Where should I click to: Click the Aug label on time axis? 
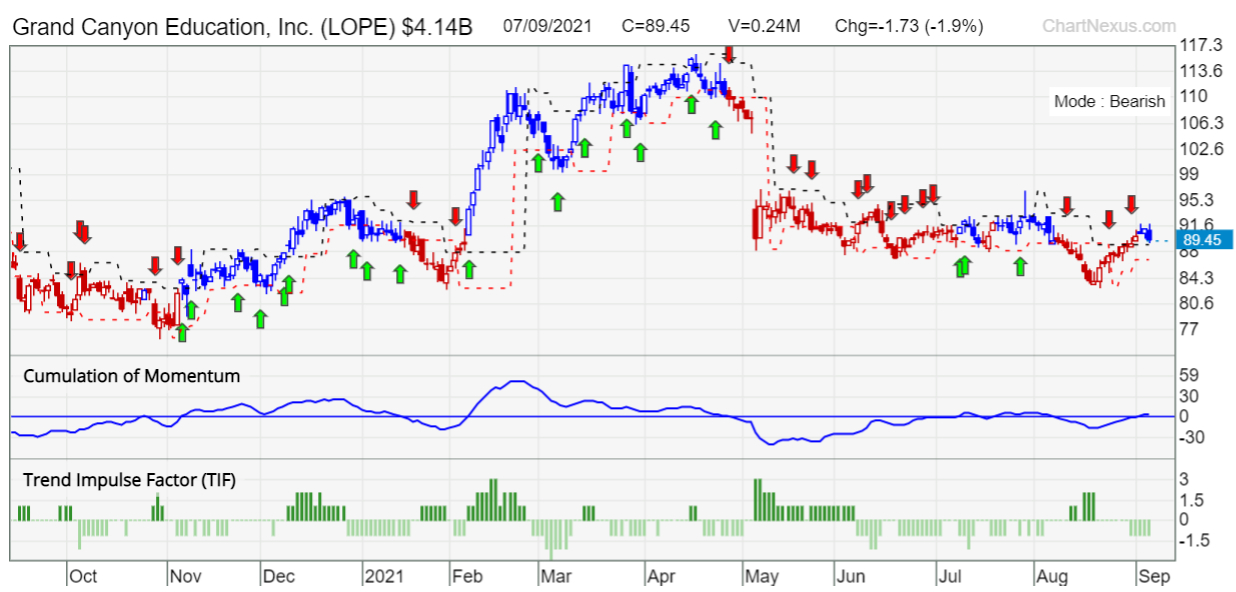pos(1053,577)
